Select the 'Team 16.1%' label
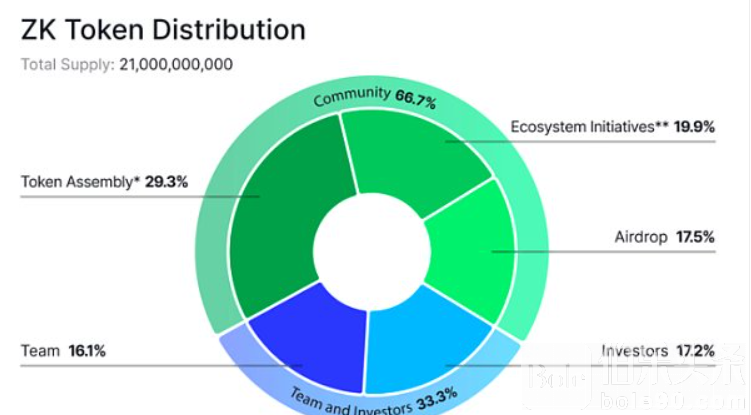Screen dimensions: 751x415 click(x=62, y=351)
